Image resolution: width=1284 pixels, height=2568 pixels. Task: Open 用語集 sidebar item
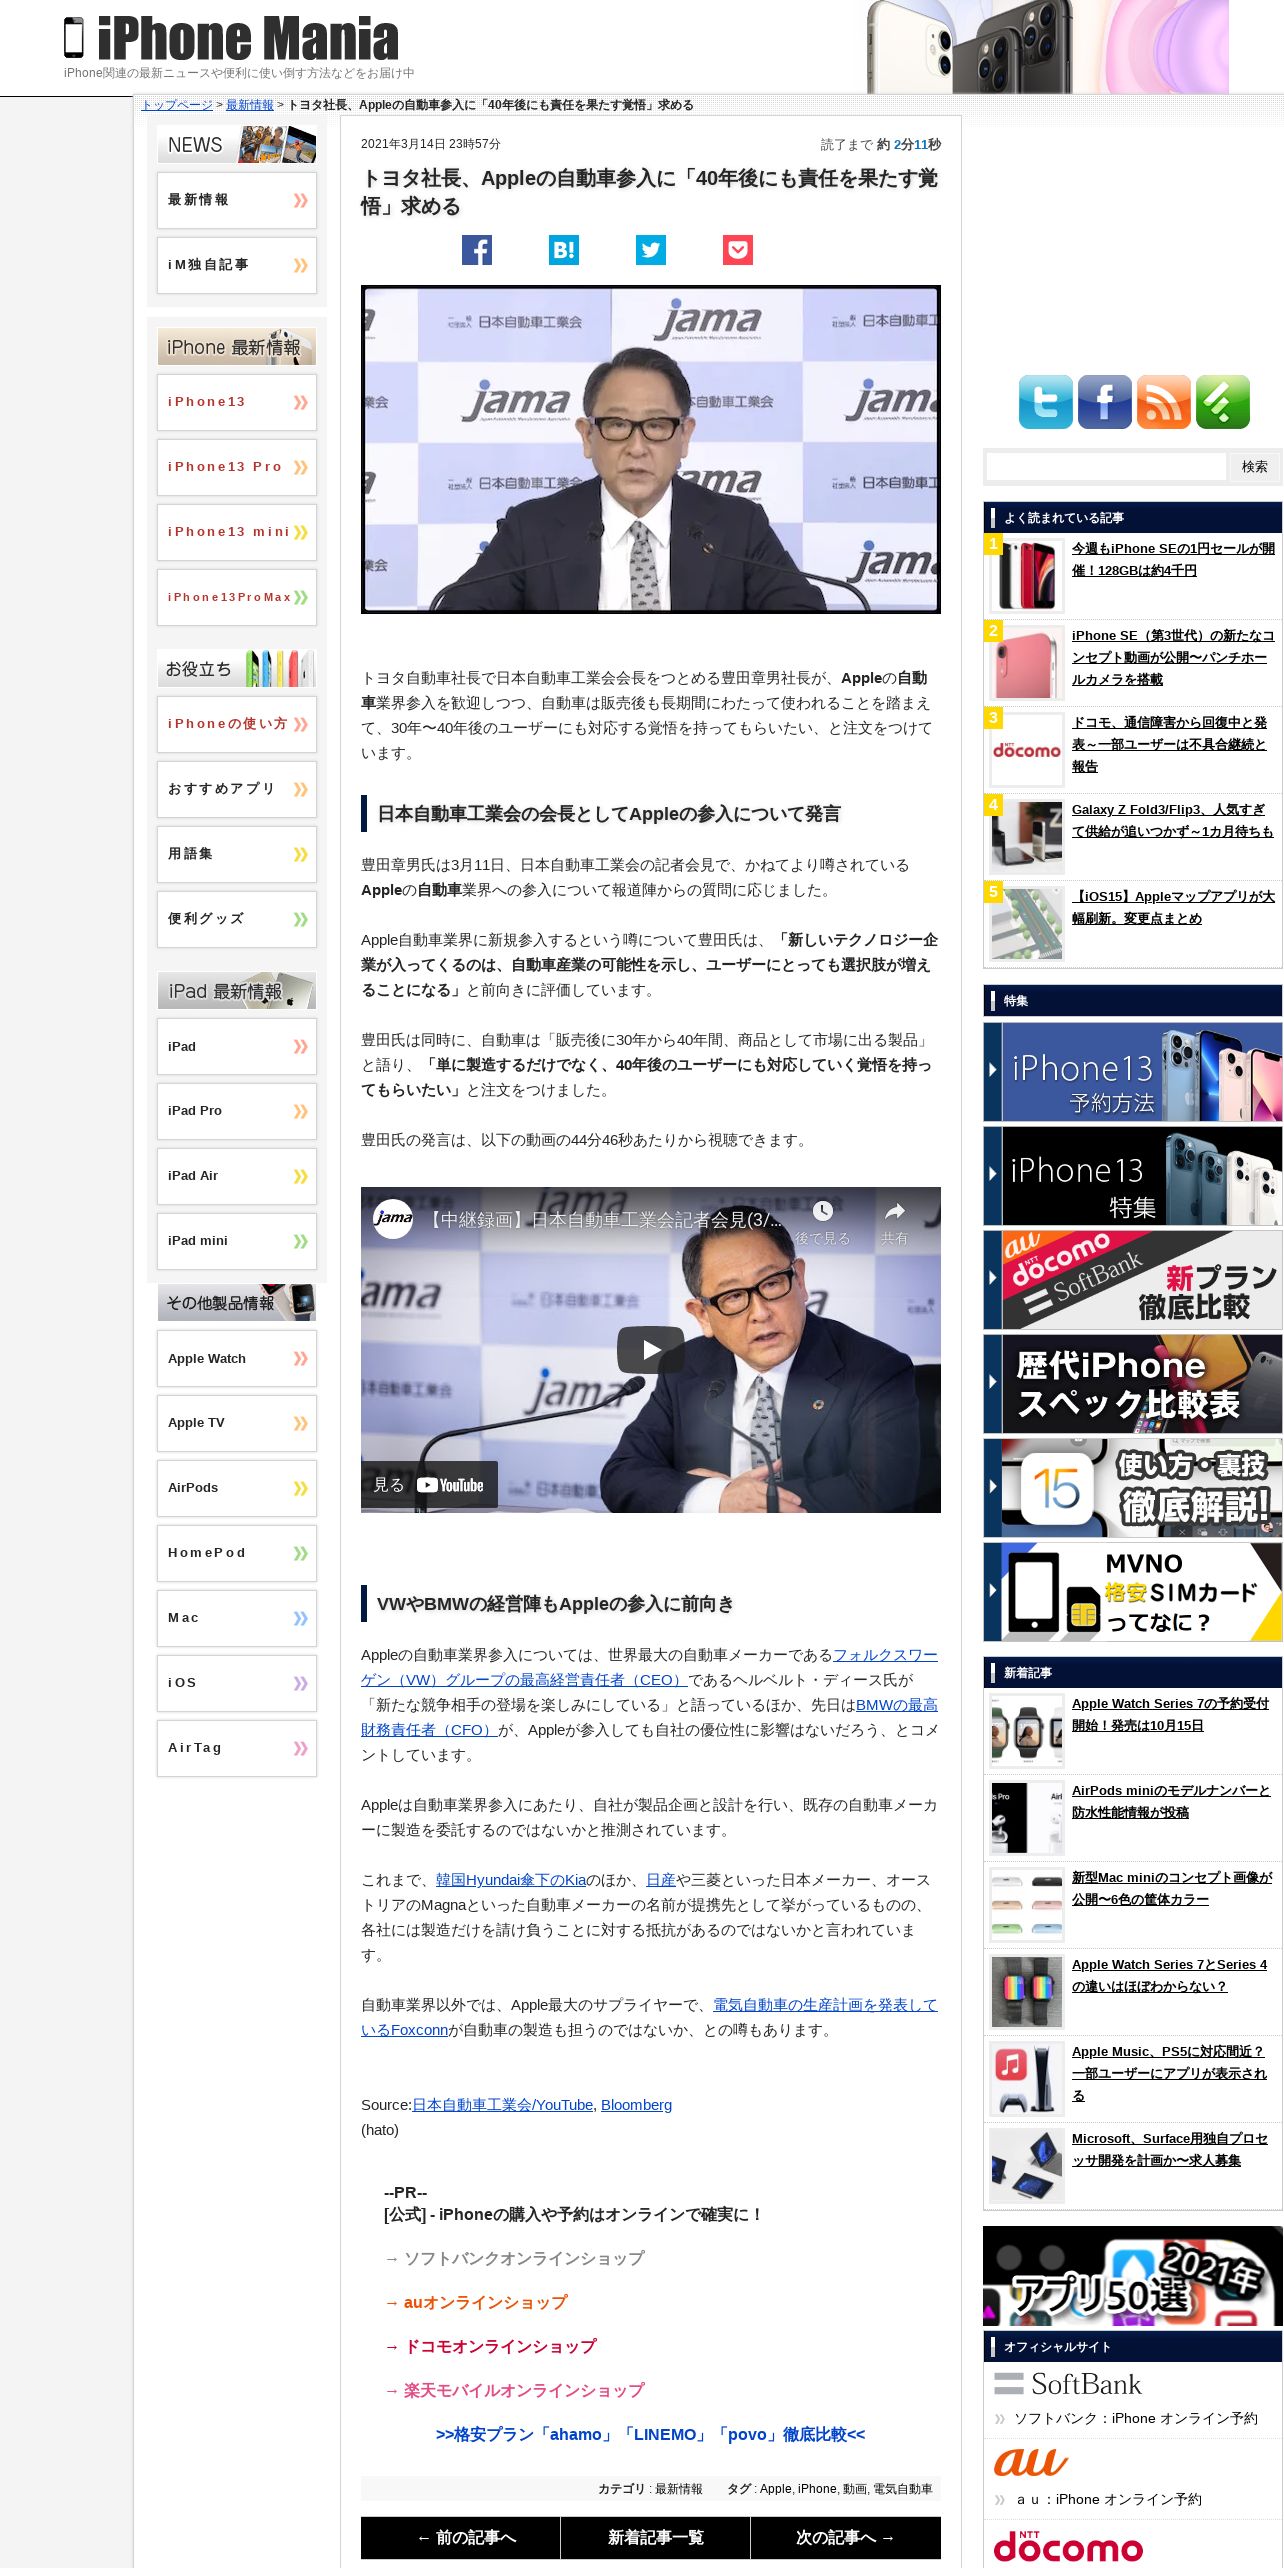[237, 854]
